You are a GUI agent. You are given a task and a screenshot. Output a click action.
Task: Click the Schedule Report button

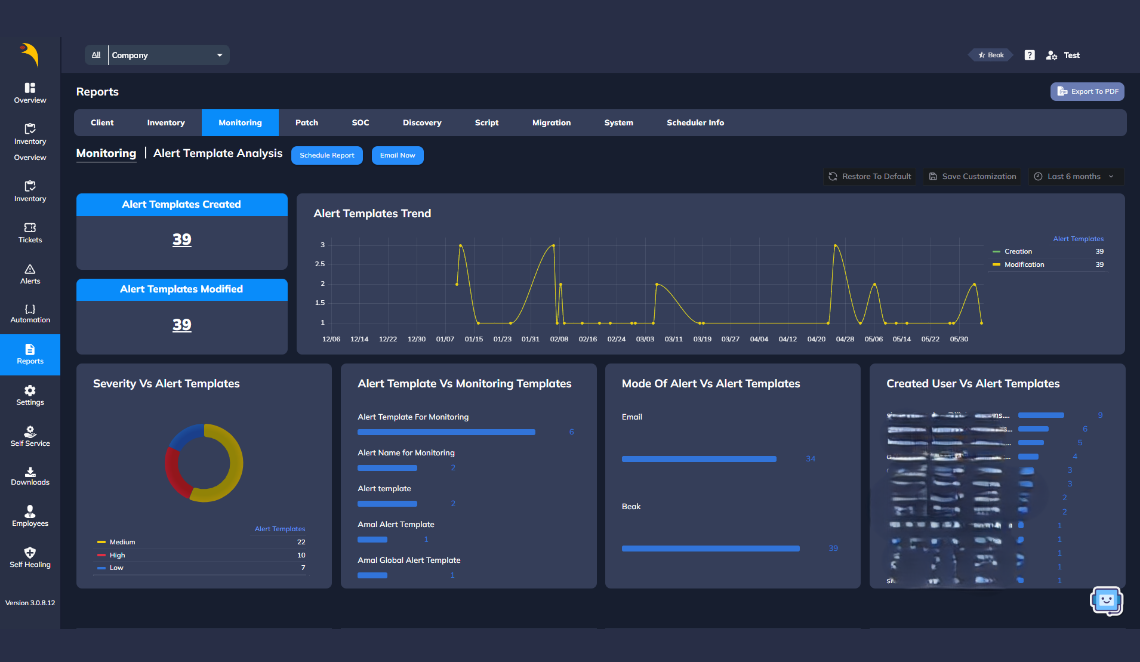(x=327, y=156)
